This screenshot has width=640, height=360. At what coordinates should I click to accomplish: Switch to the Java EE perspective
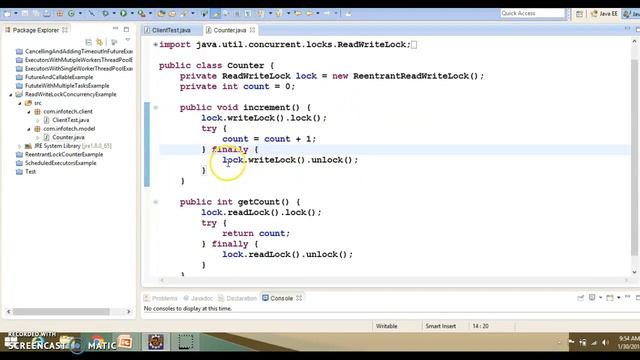604,14
